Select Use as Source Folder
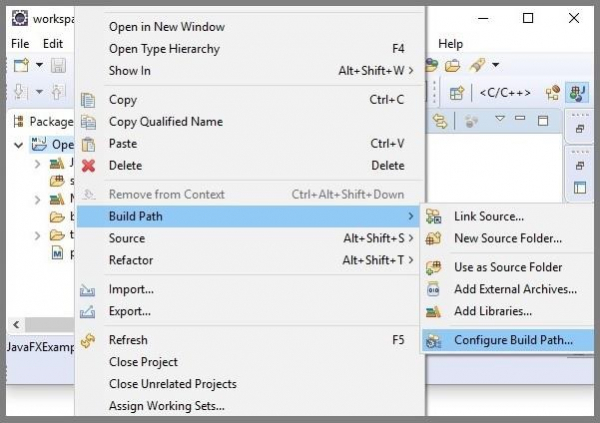 508,267
